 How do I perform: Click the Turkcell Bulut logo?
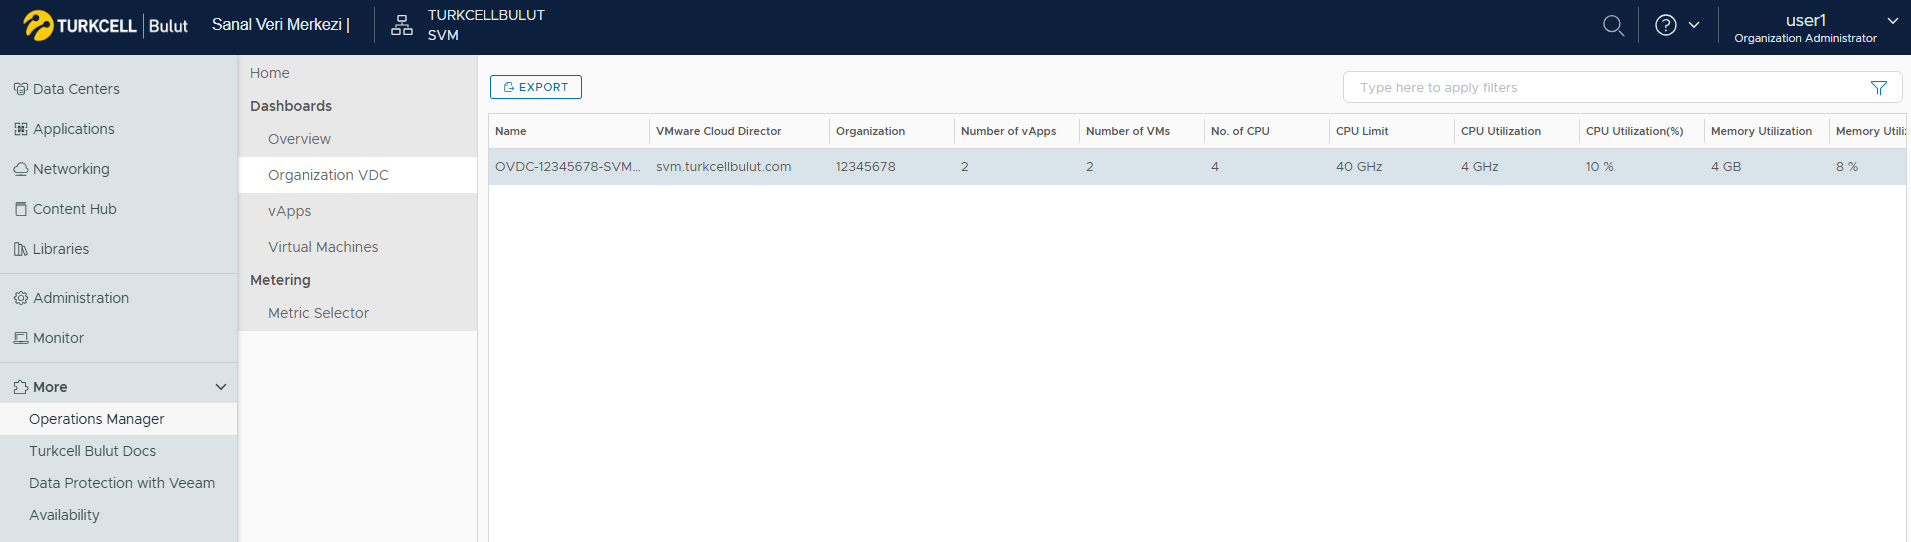105,26
